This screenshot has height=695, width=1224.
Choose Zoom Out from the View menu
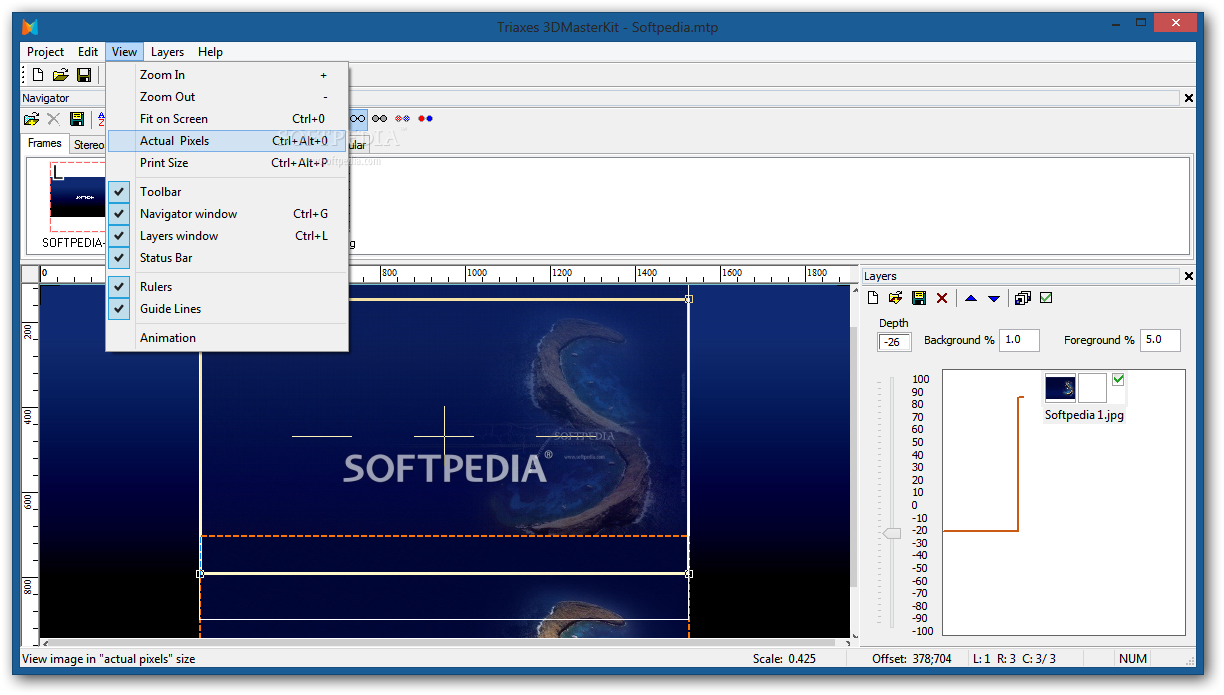point(227,97)
